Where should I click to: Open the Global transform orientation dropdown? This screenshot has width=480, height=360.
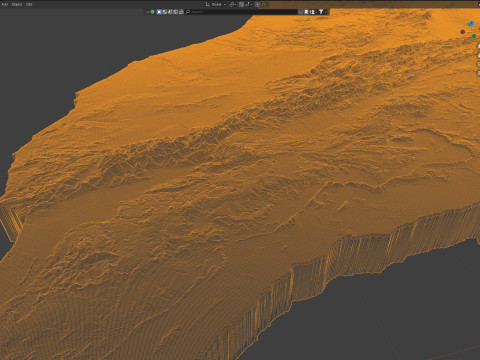click(216, 5)
